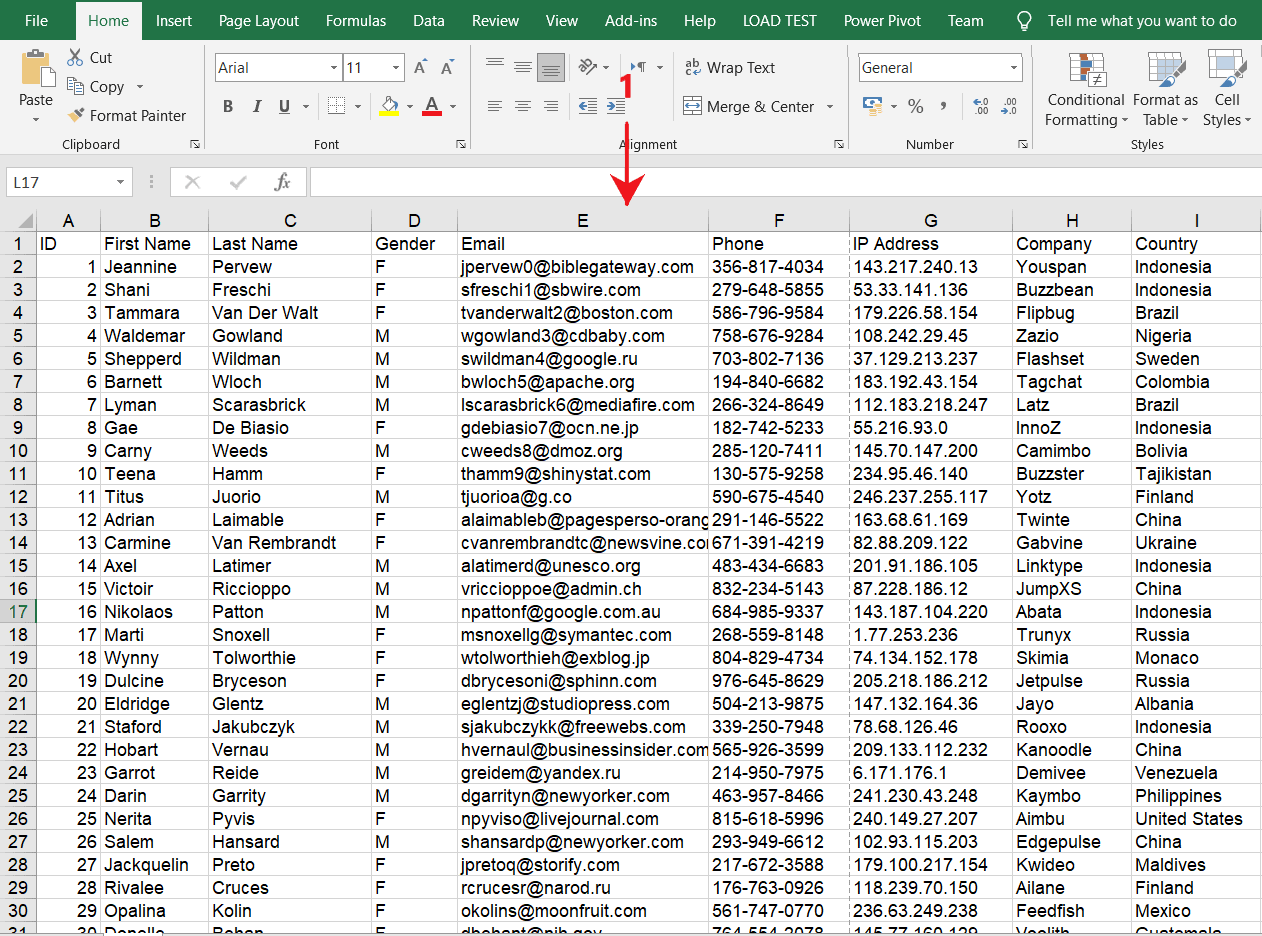This screenshot has width=1262, height=936.
Task: Increase the decimal places
Action: [981, 106]
